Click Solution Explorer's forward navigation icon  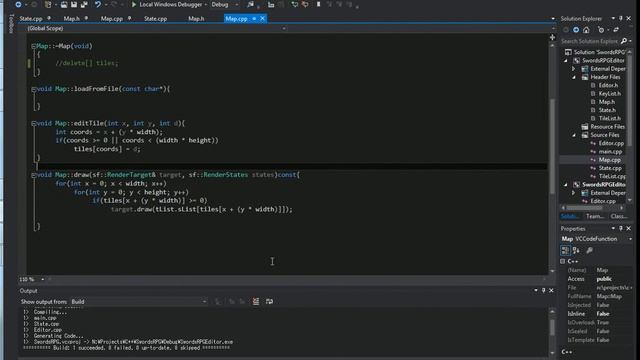point(576,30)
